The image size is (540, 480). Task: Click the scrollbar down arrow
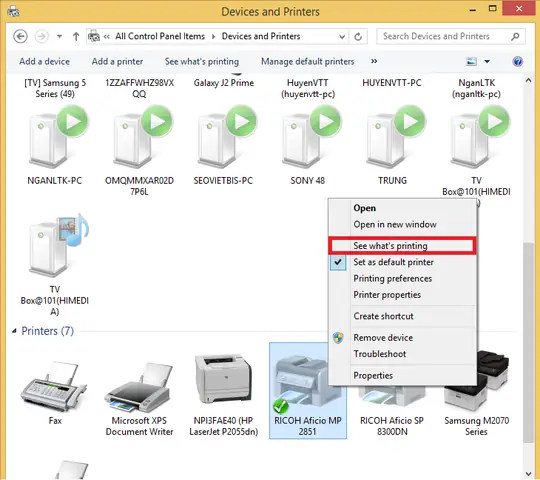528,474
